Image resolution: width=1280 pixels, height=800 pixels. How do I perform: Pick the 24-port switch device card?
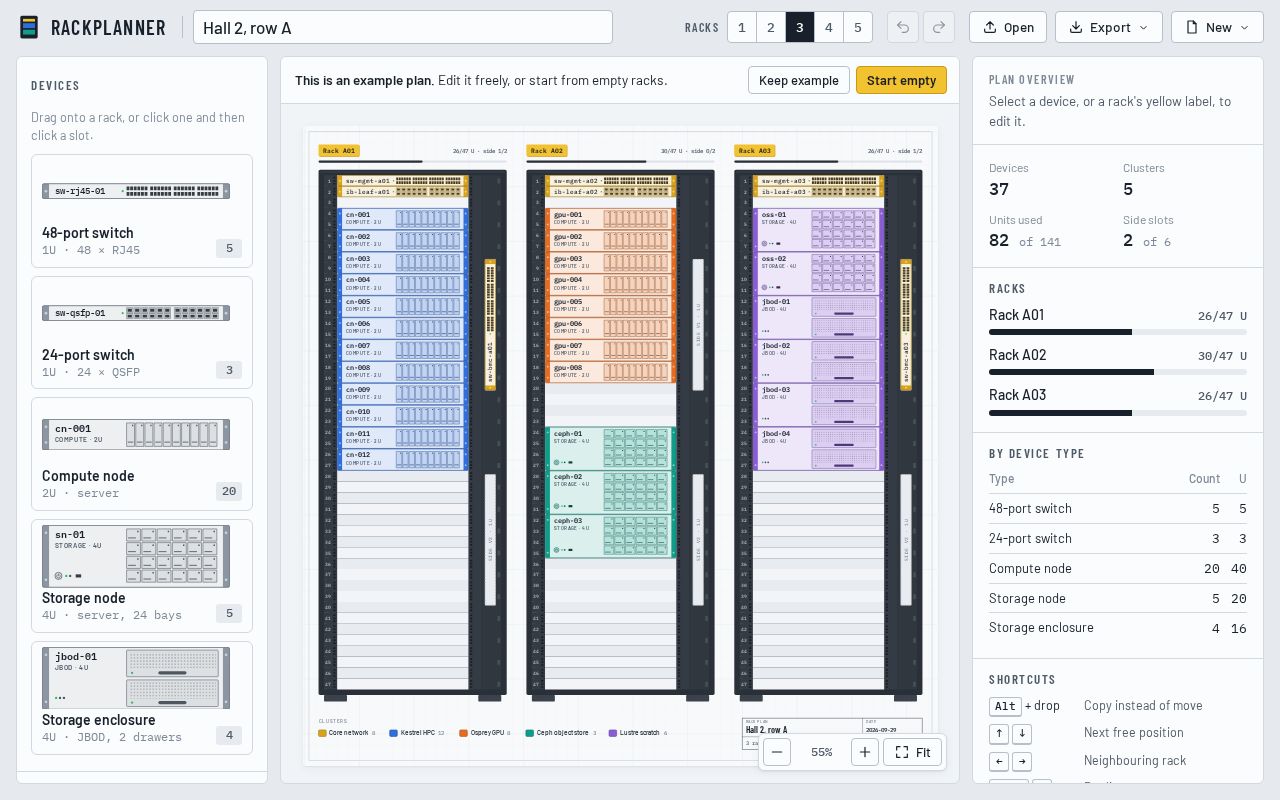click(x=142, y=333)
